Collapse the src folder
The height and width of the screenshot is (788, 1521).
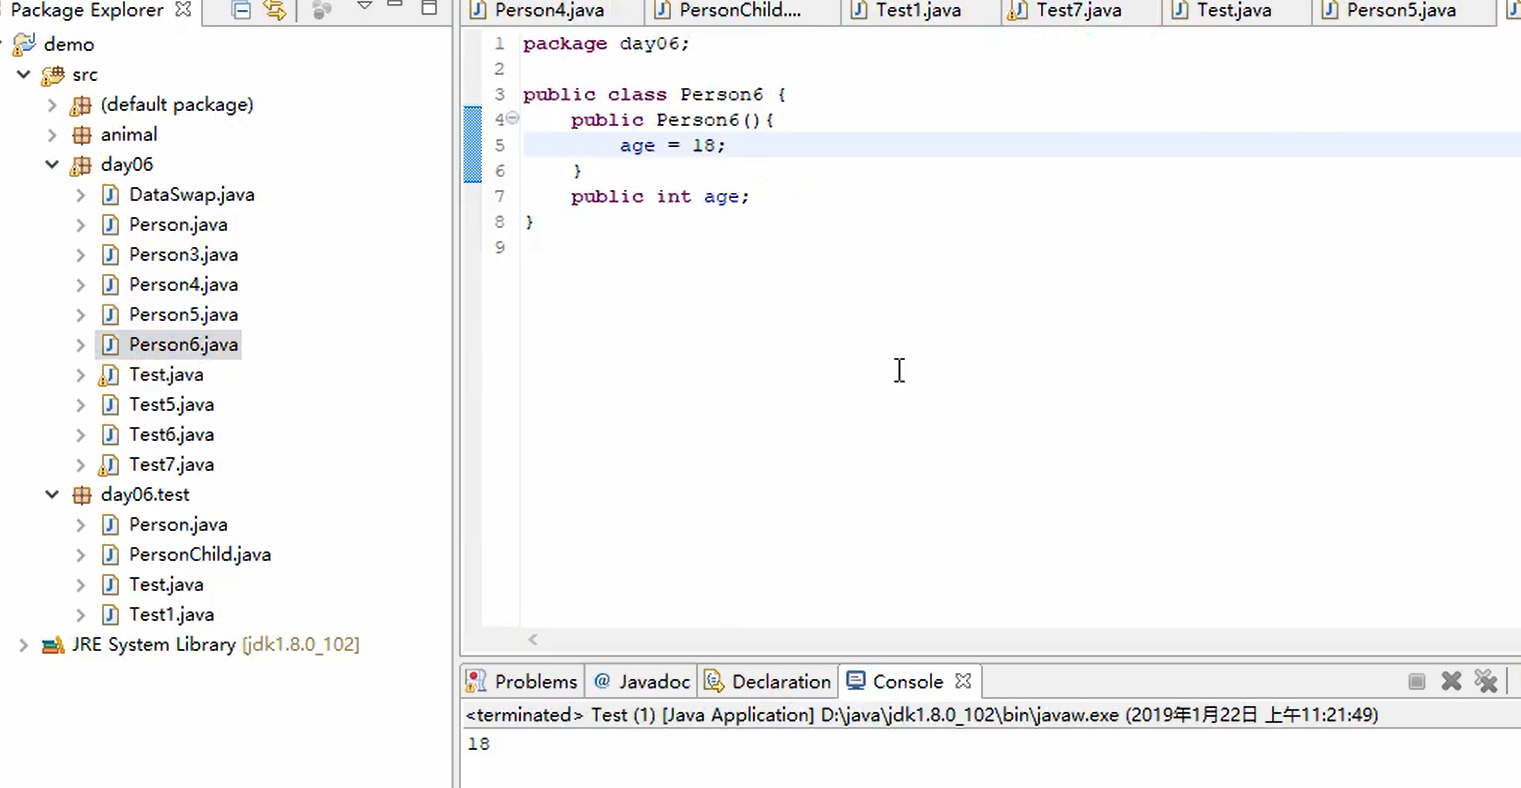(24, 74)
